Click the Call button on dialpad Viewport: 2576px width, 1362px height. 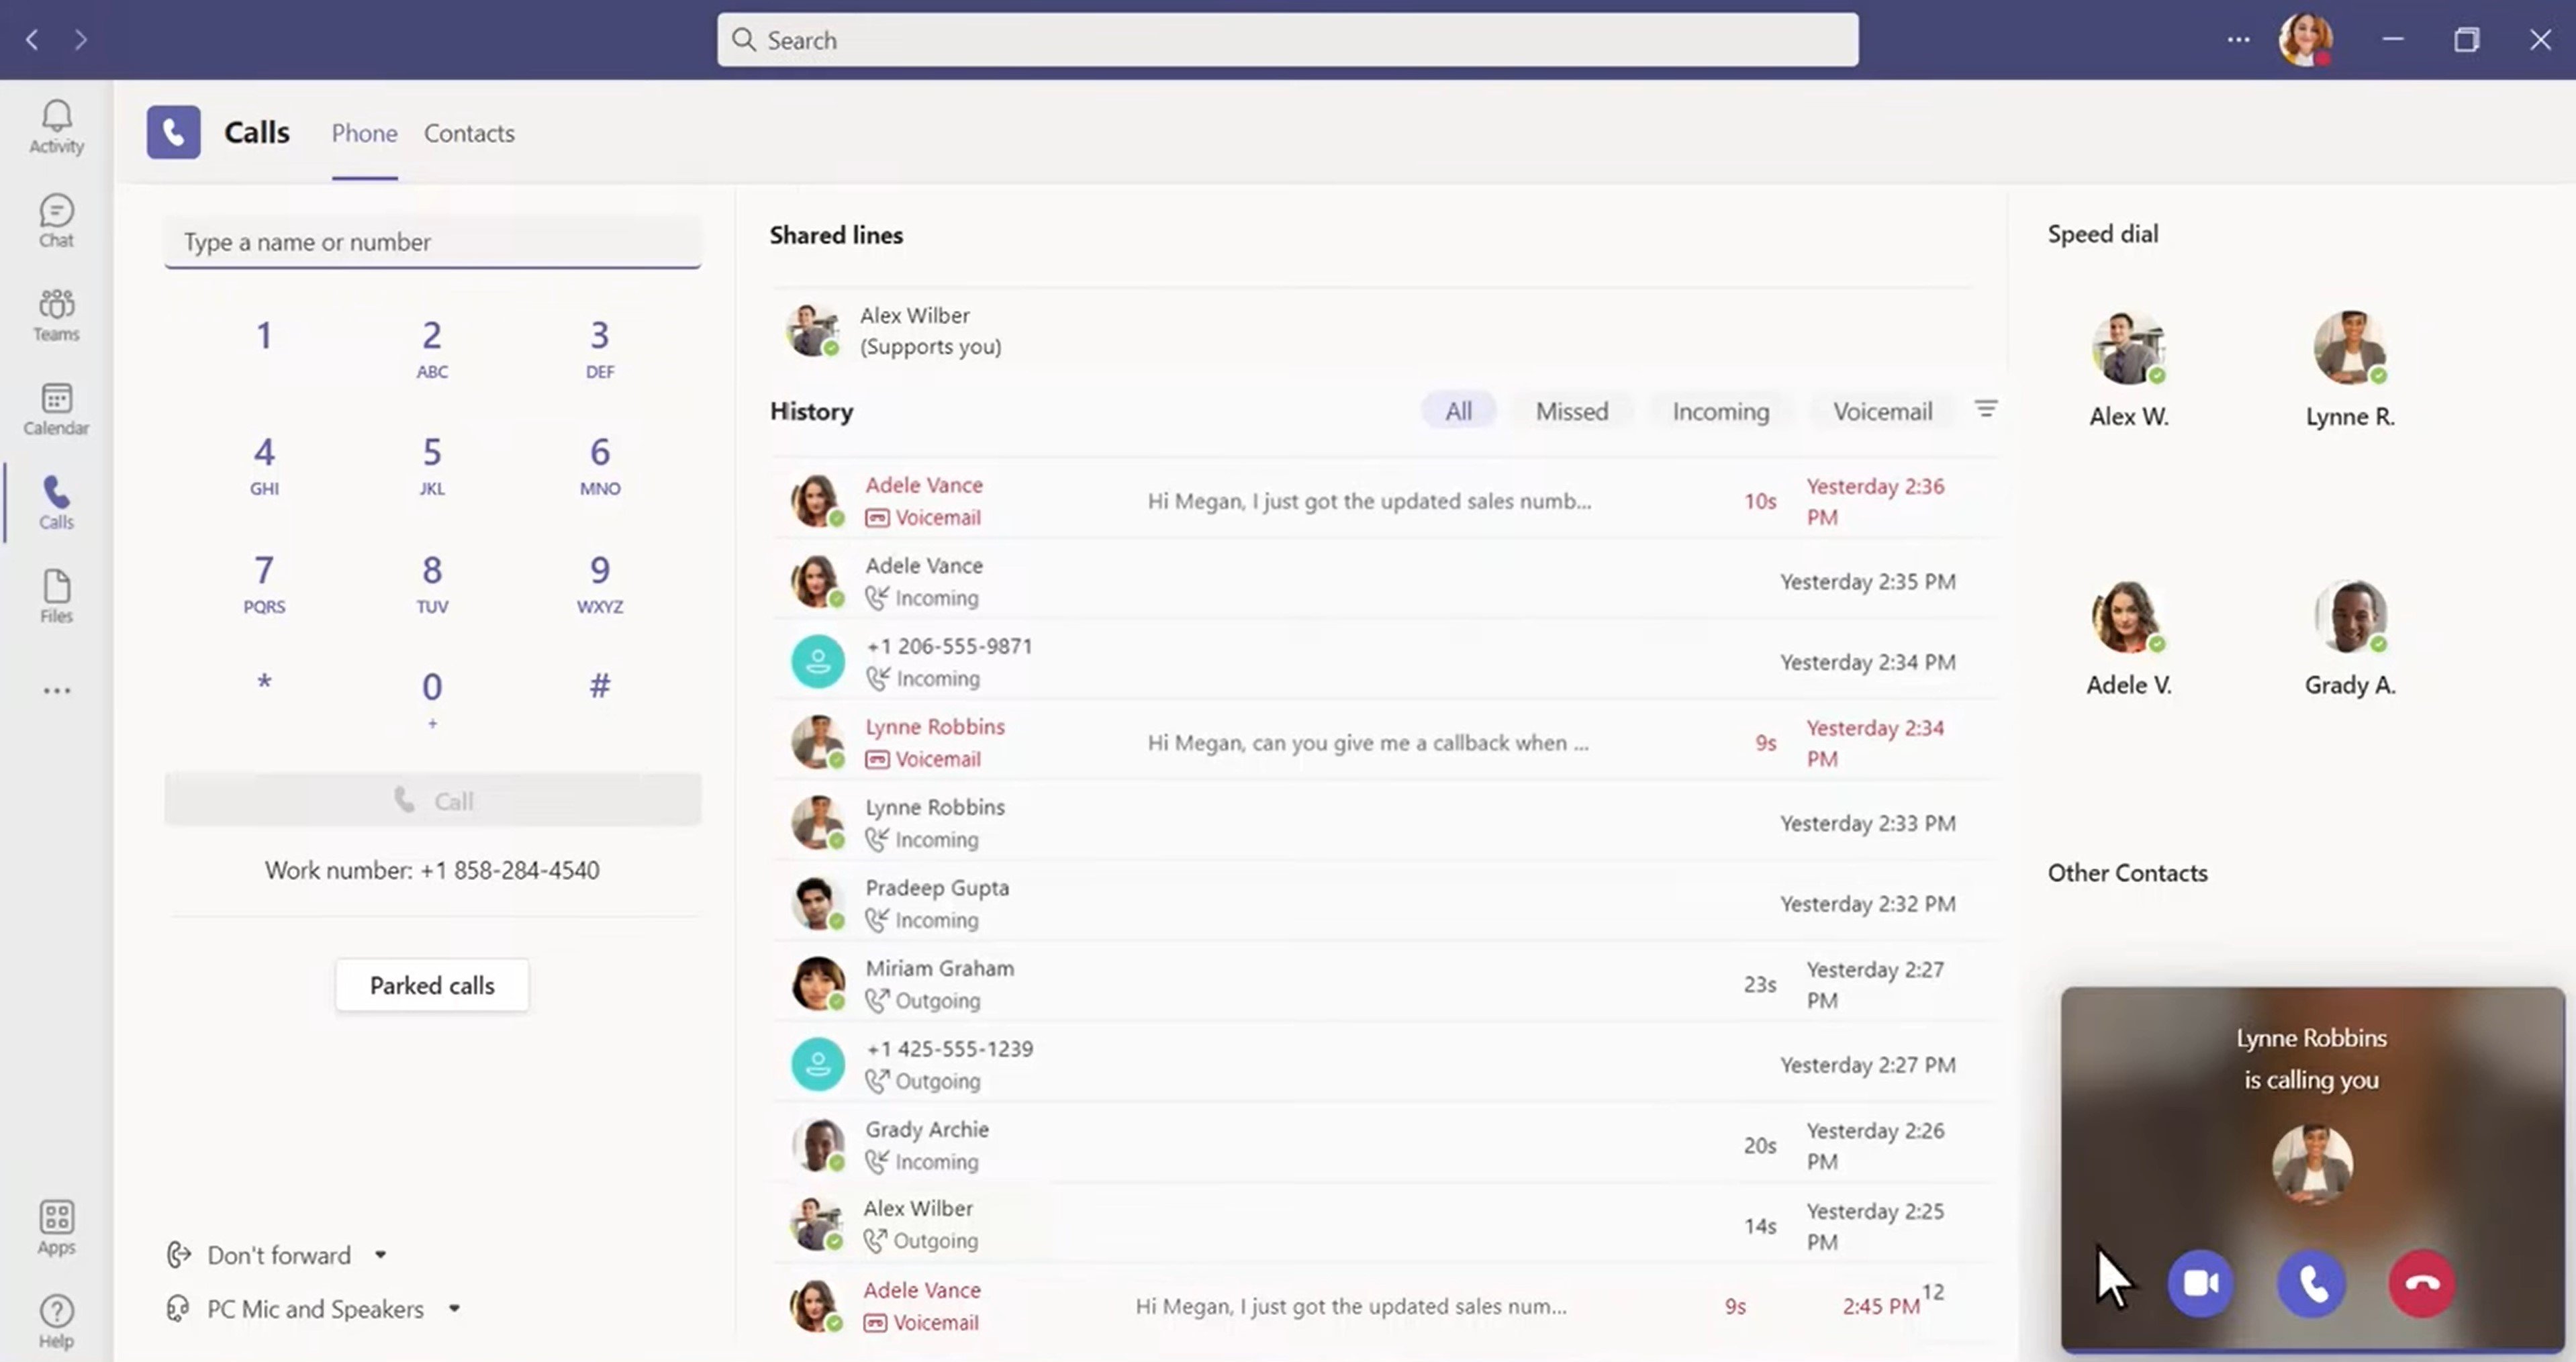tap(433, 800)
